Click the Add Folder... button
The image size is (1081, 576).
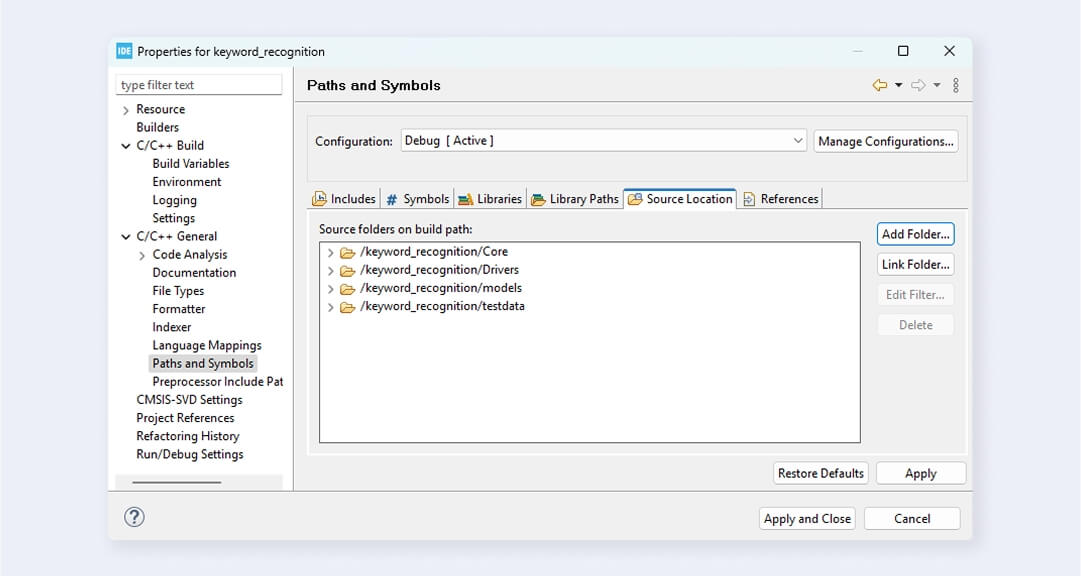point(915,234)
